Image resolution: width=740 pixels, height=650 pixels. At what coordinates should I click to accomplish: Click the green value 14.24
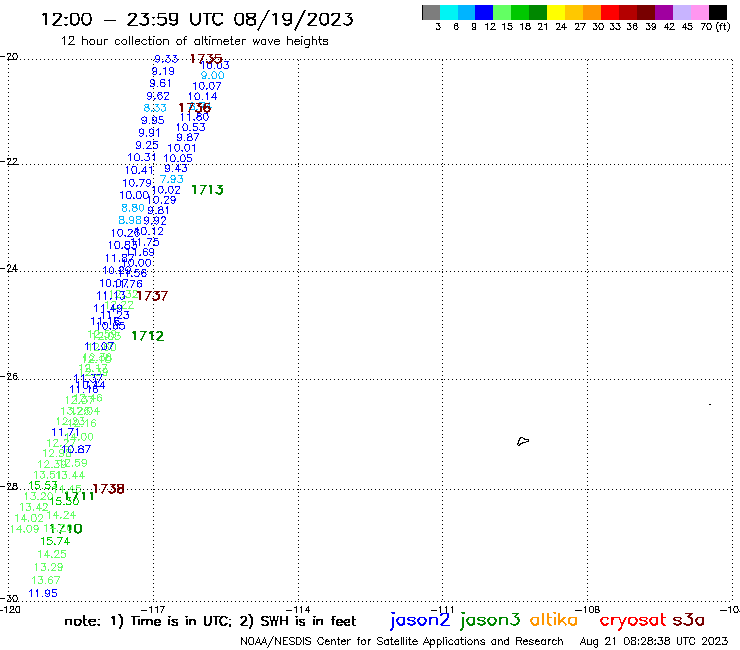[x=61, y=515]
